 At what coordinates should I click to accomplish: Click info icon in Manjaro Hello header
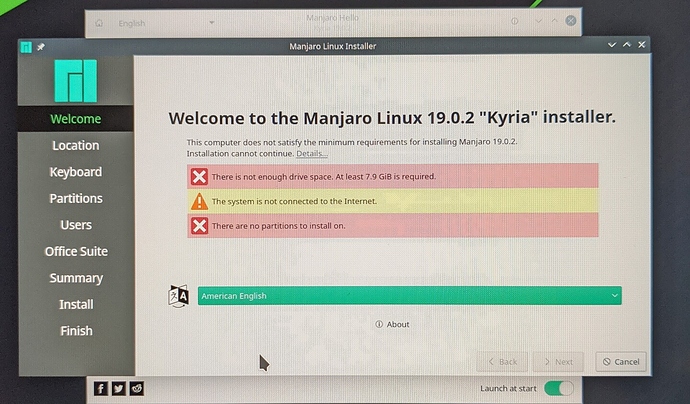[514, 21]
